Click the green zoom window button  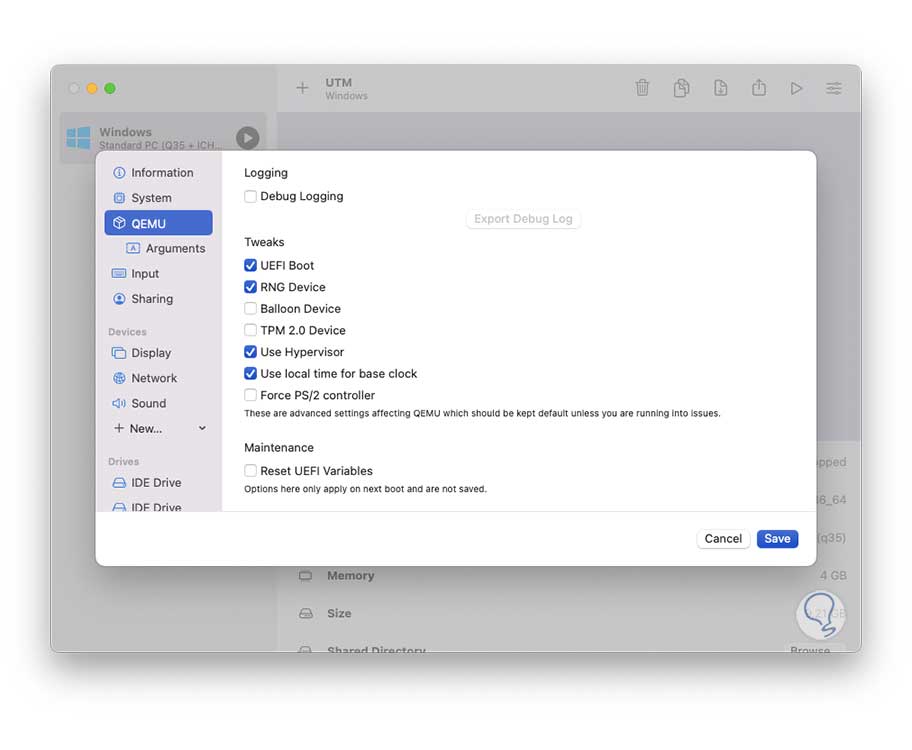pyautogui.click(x=110, y=88)
